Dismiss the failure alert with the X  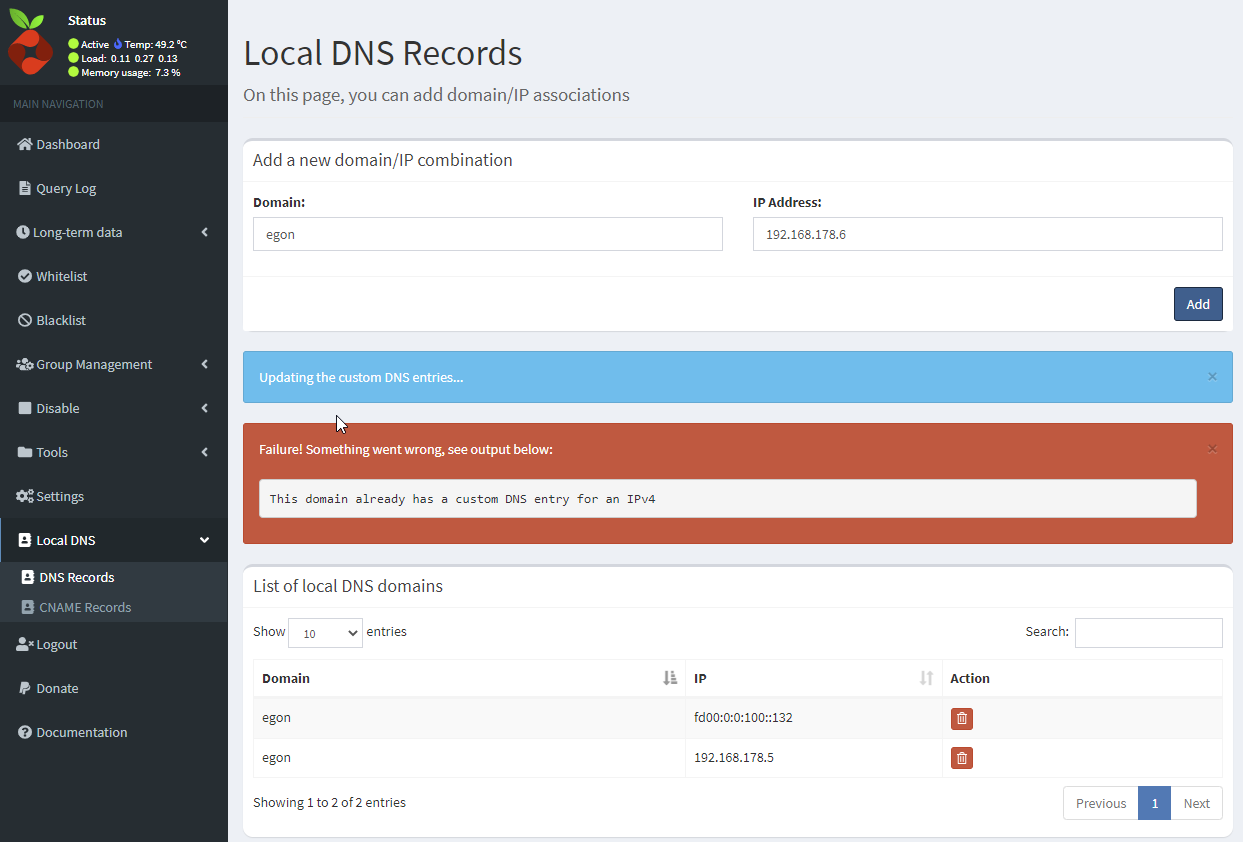1212,449
